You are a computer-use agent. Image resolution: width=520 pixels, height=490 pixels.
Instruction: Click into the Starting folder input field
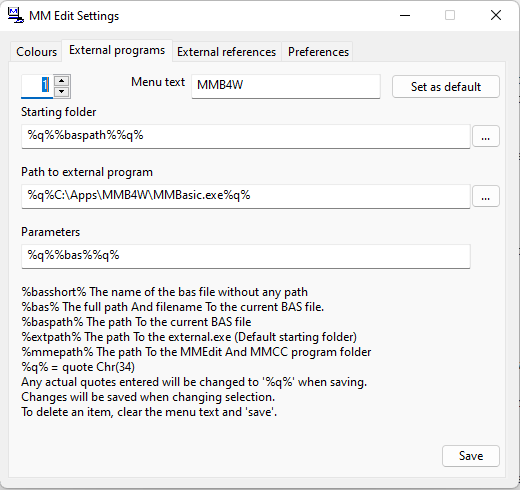tap(246, 136)
